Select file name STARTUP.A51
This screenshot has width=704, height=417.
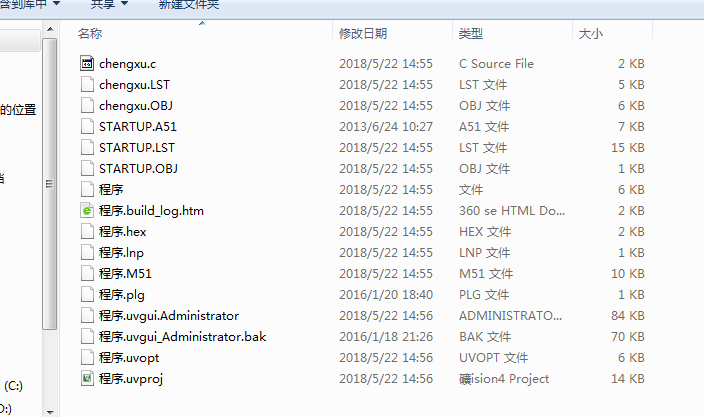[138, 127]
